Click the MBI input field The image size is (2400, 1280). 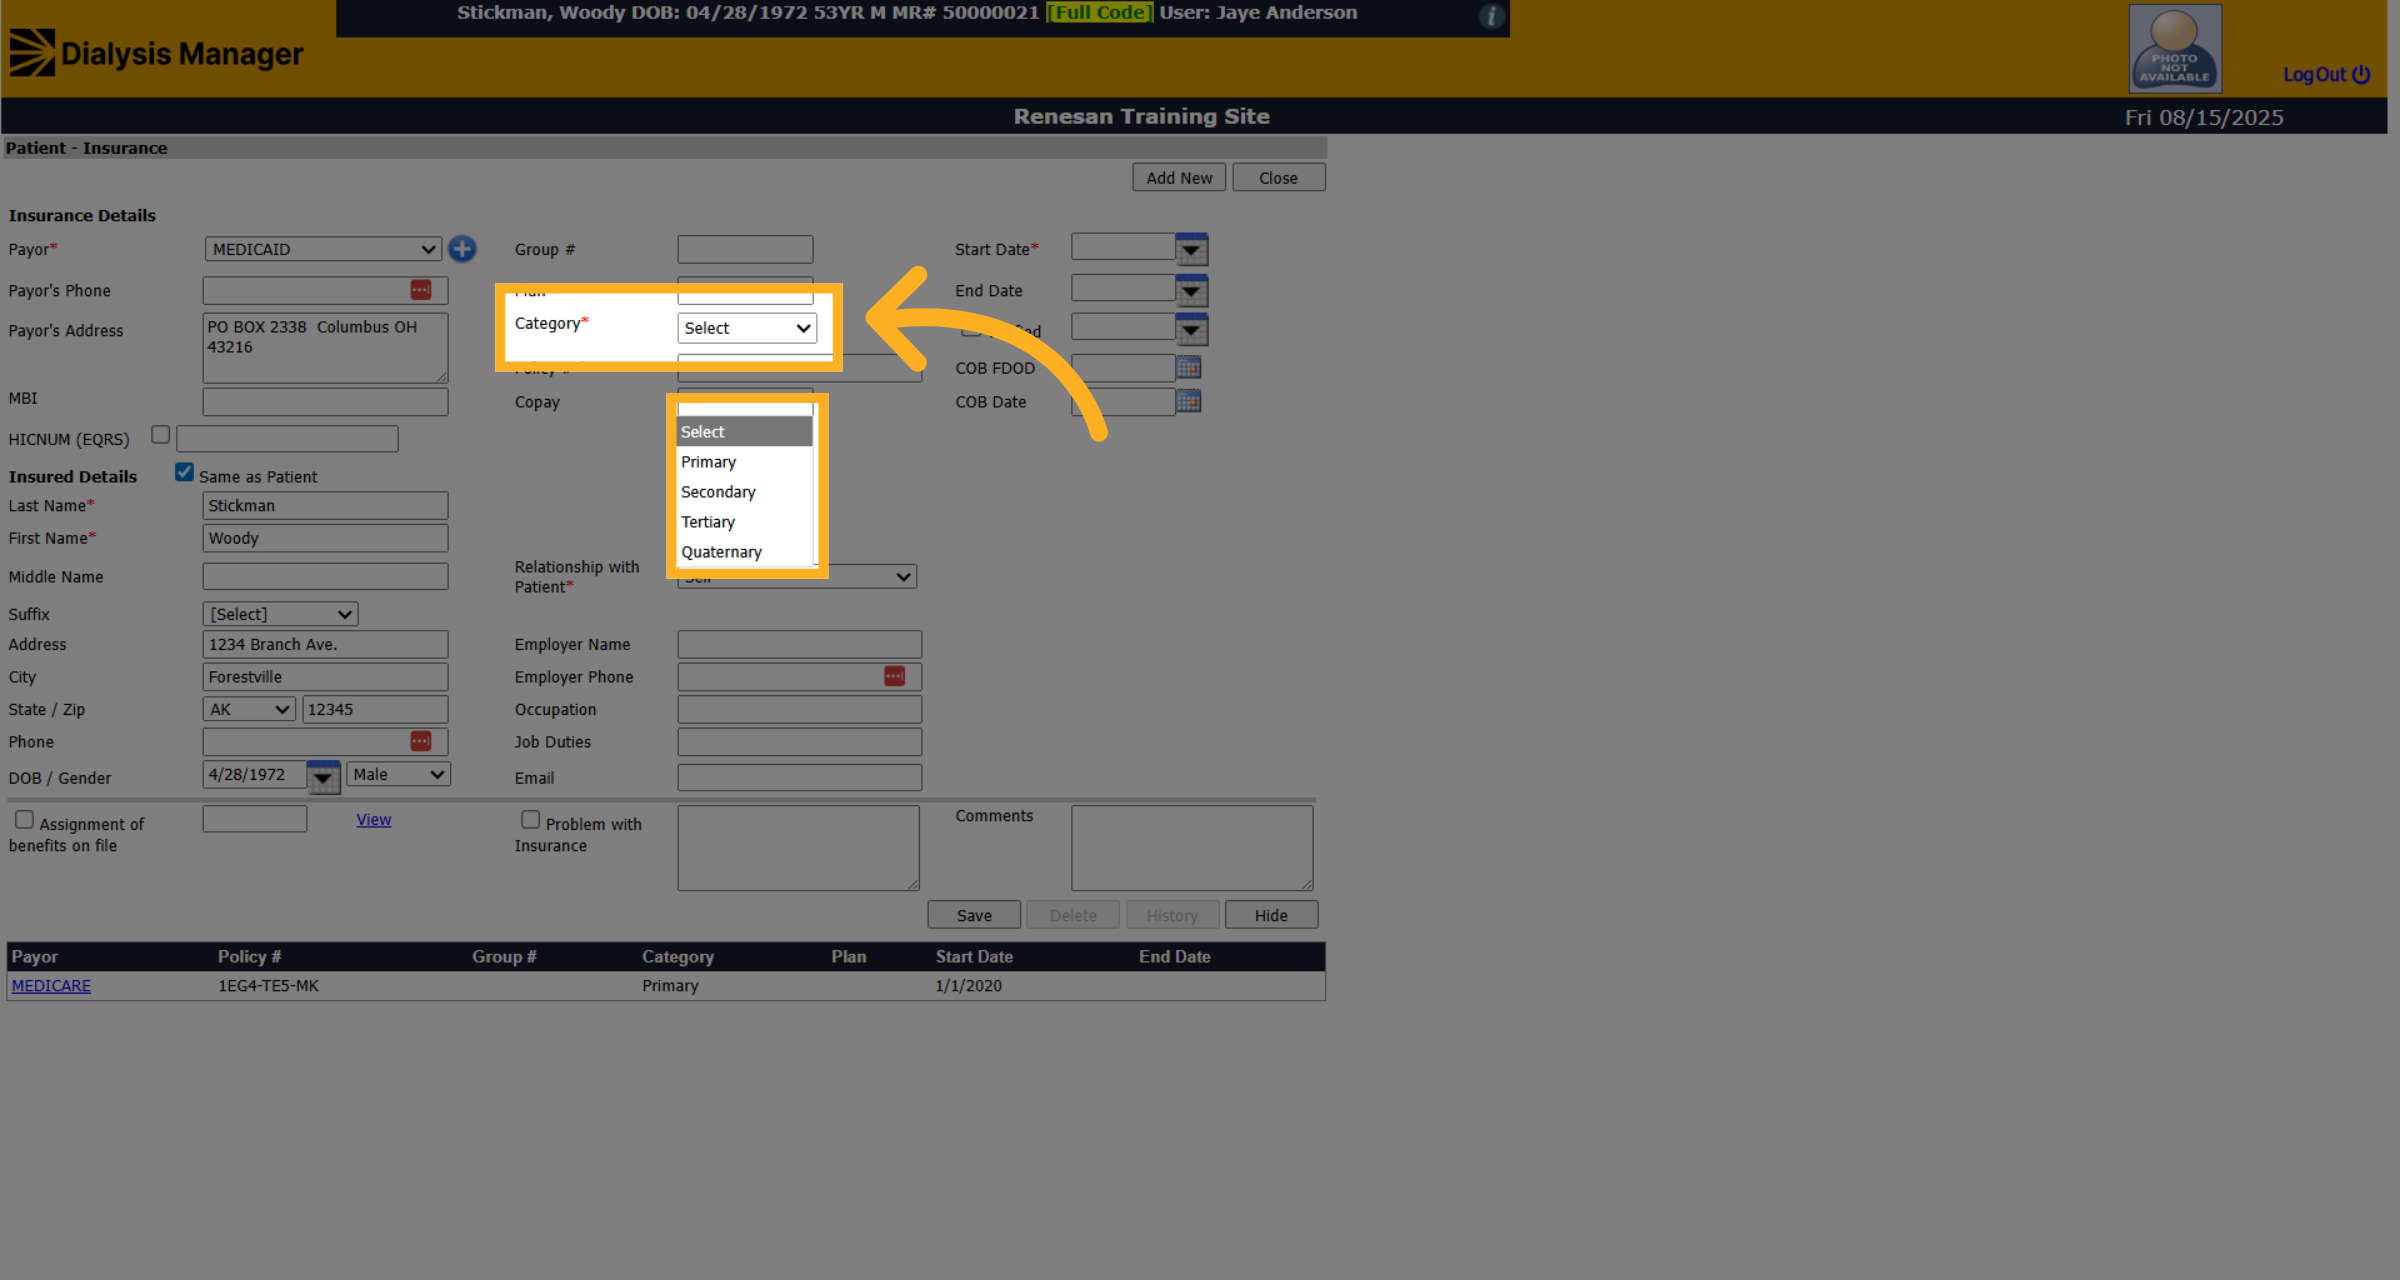pyautogui.click(x=325, y=401)
